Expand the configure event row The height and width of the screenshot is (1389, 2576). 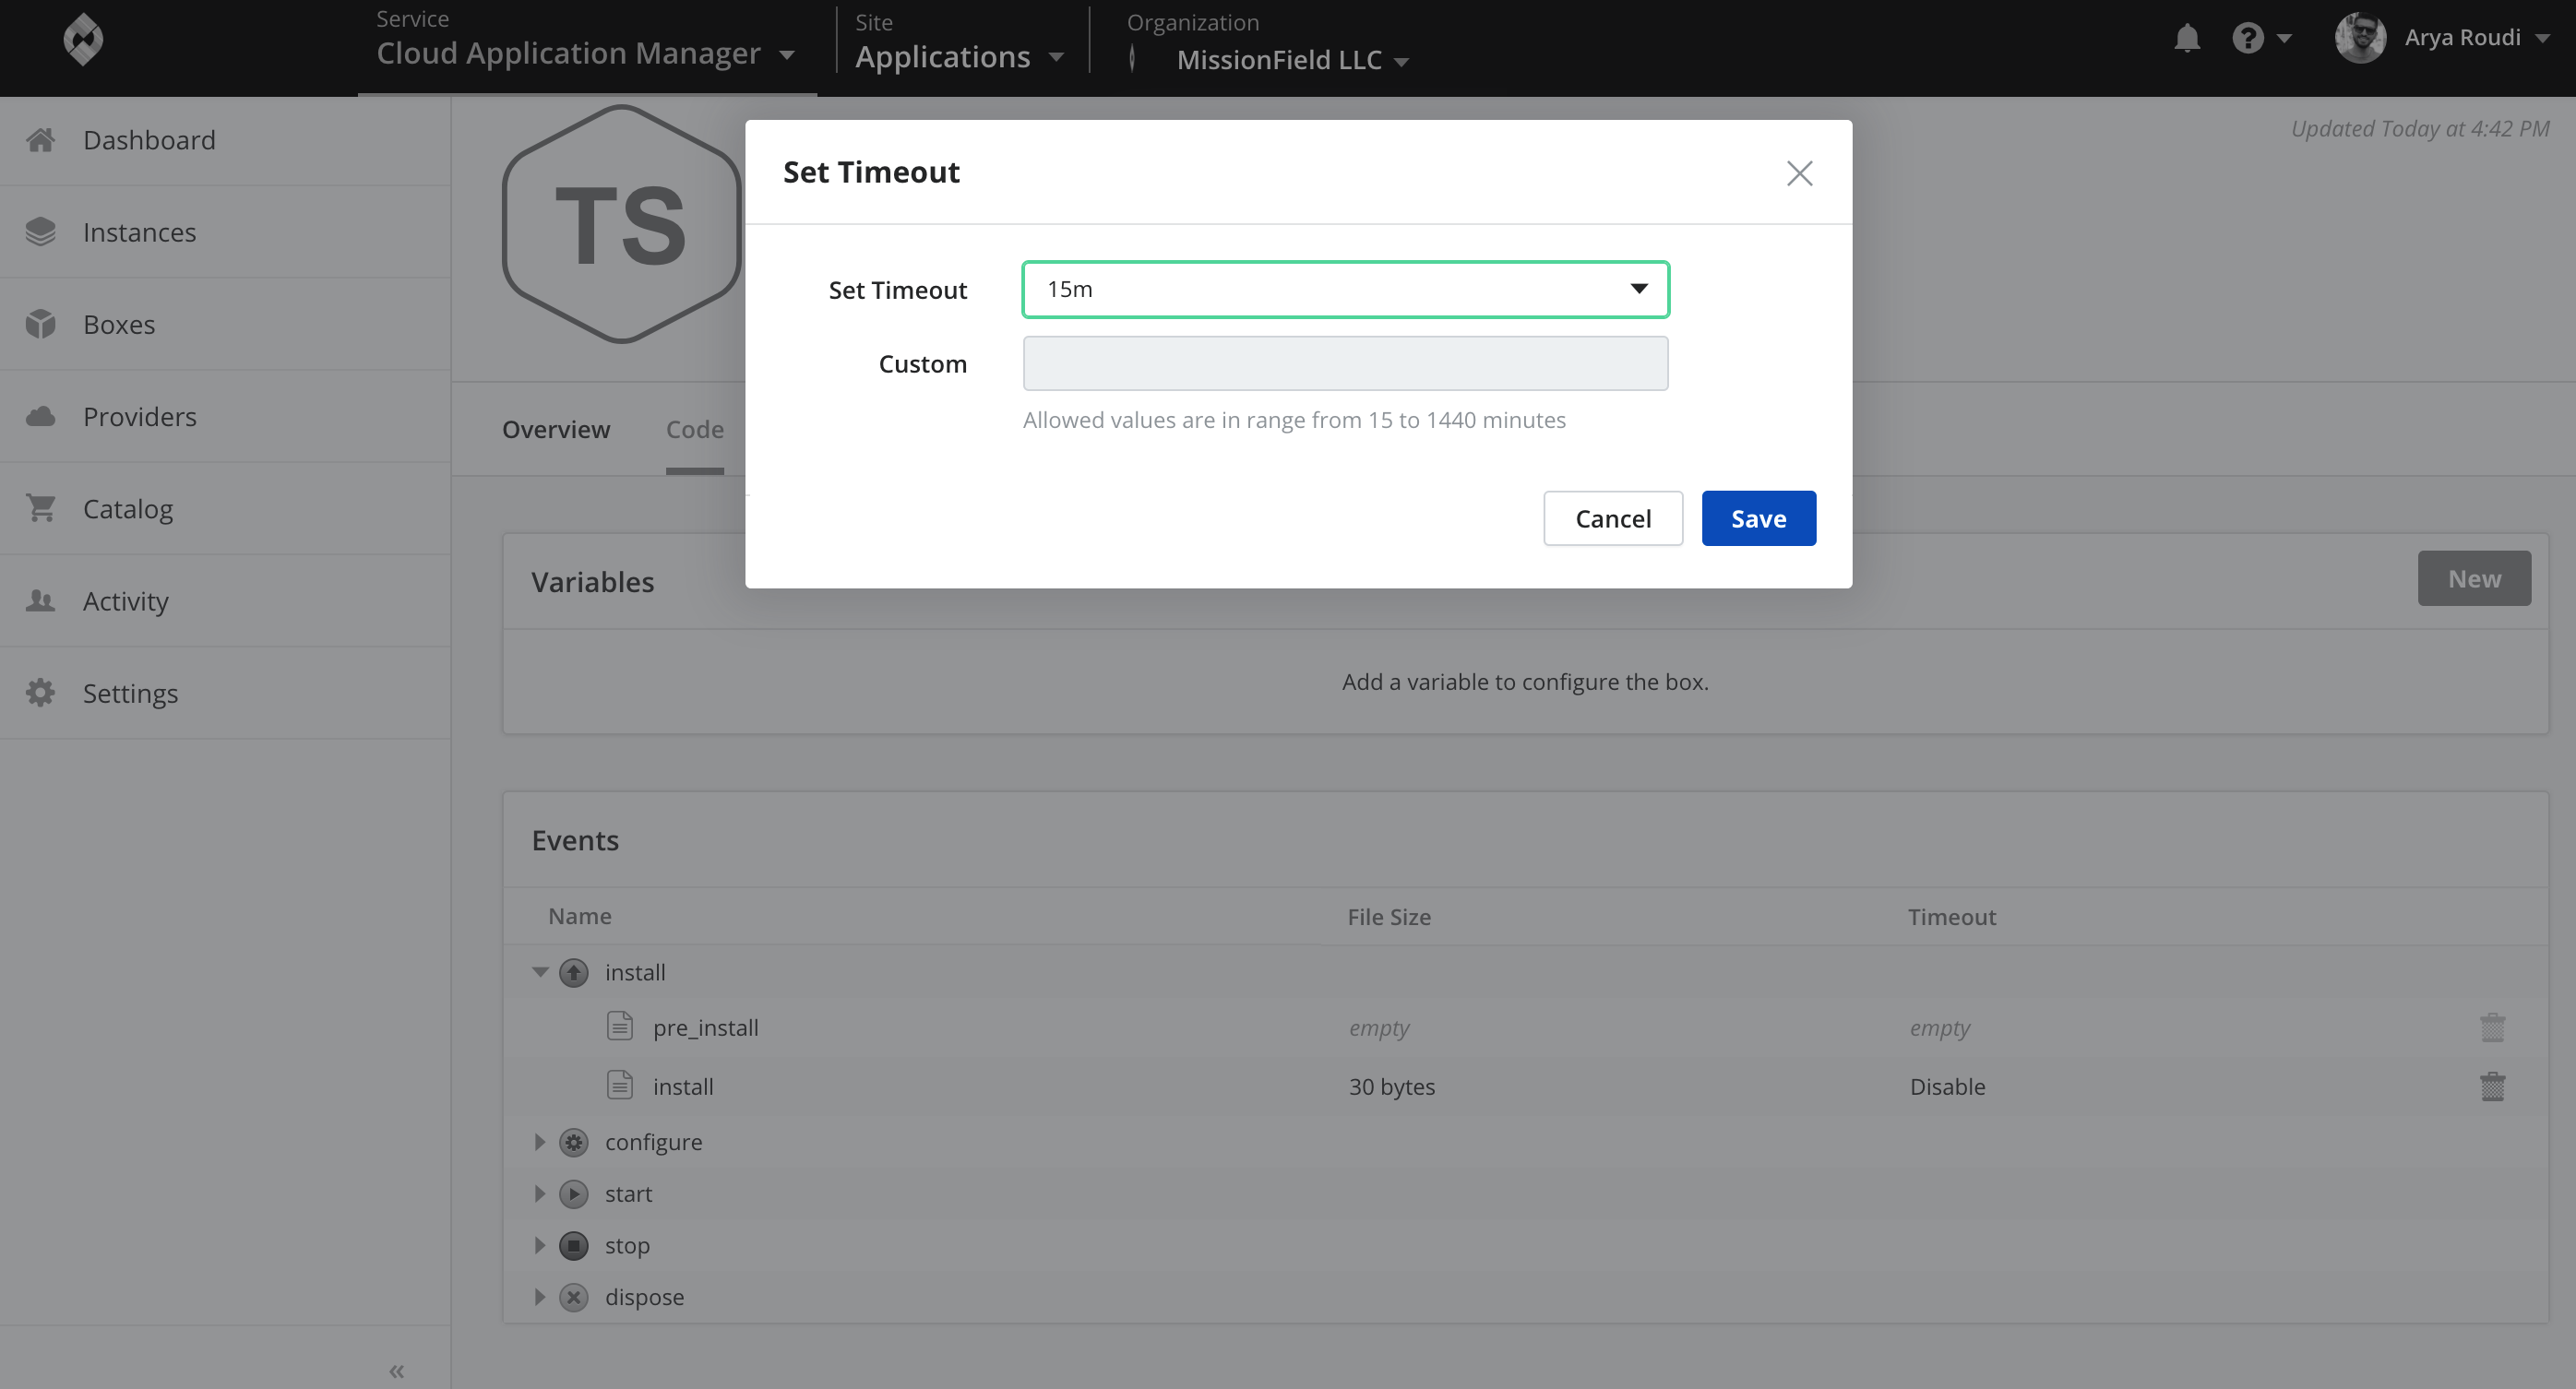[537, 1141]
